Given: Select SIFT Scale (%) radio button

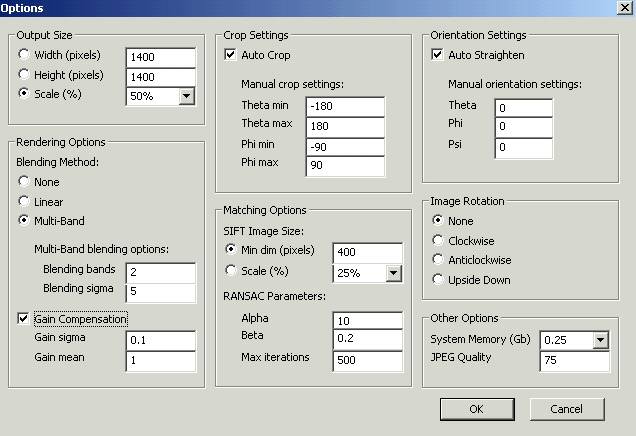Looking at the screenshot, I should click(x=231, y=270).
